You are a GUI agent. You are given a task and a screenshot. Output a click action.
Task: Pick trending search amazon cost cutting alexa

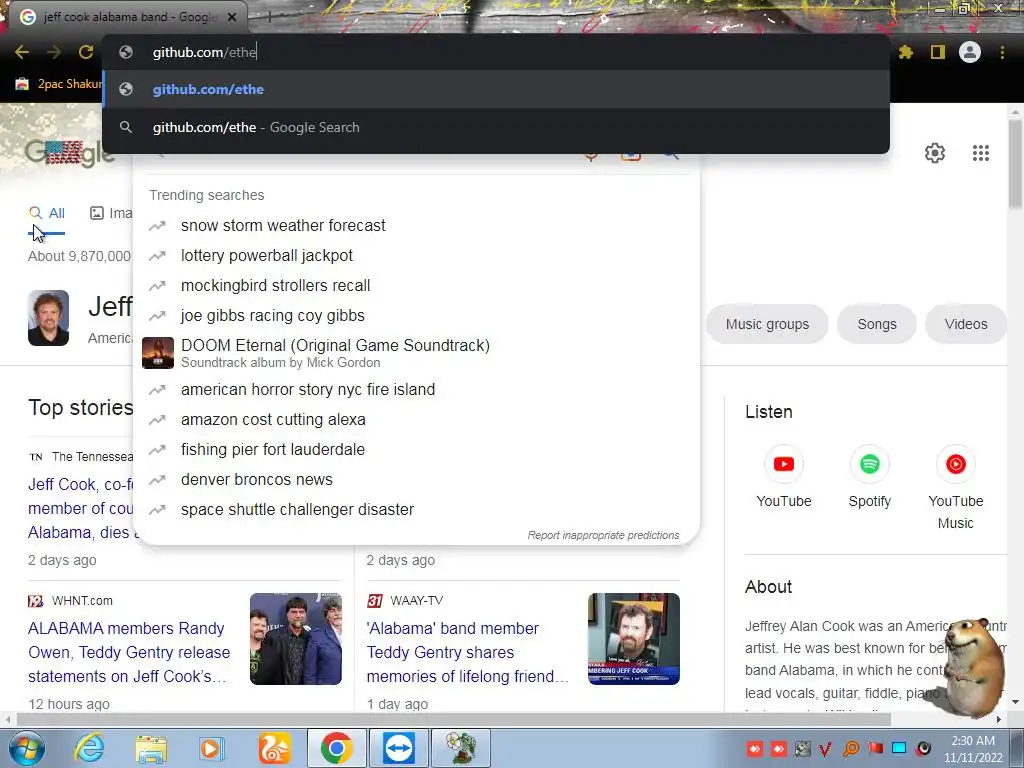tap(416, 419)
